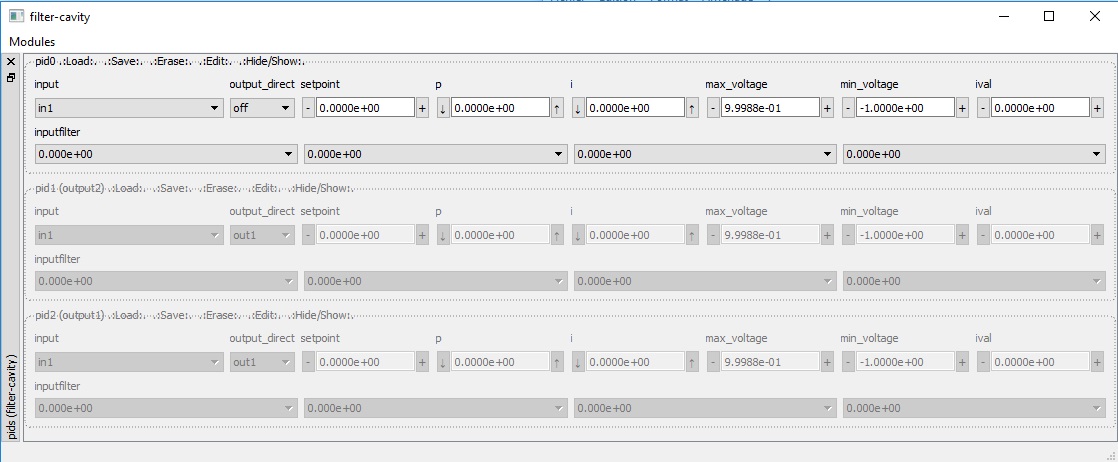Increase pid0 ival with plus button
Viewport: 1118px width, 462px height.
click(1097, 108)
